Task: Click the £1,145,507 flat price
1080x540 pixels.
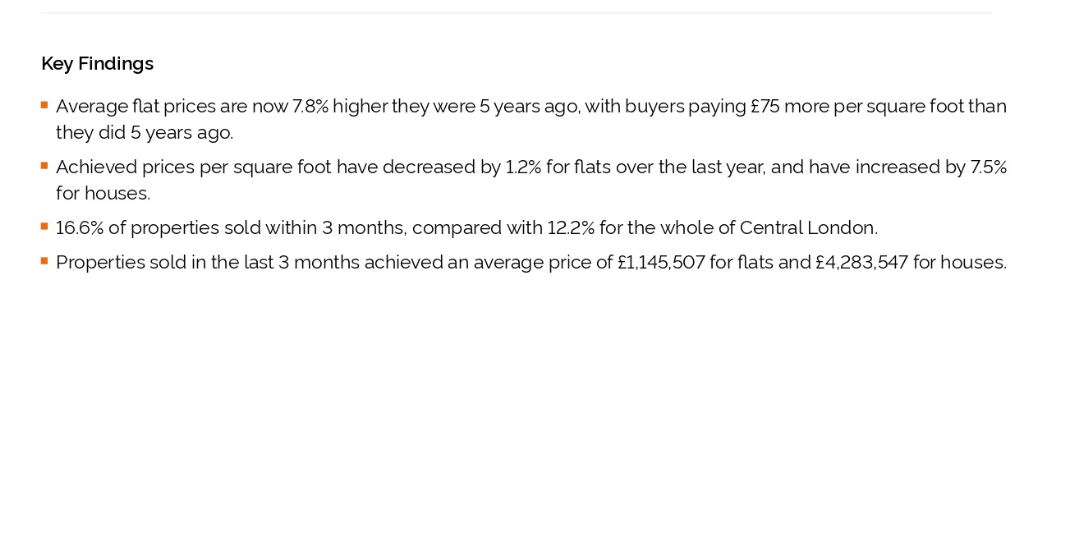Action: (661, 262)
